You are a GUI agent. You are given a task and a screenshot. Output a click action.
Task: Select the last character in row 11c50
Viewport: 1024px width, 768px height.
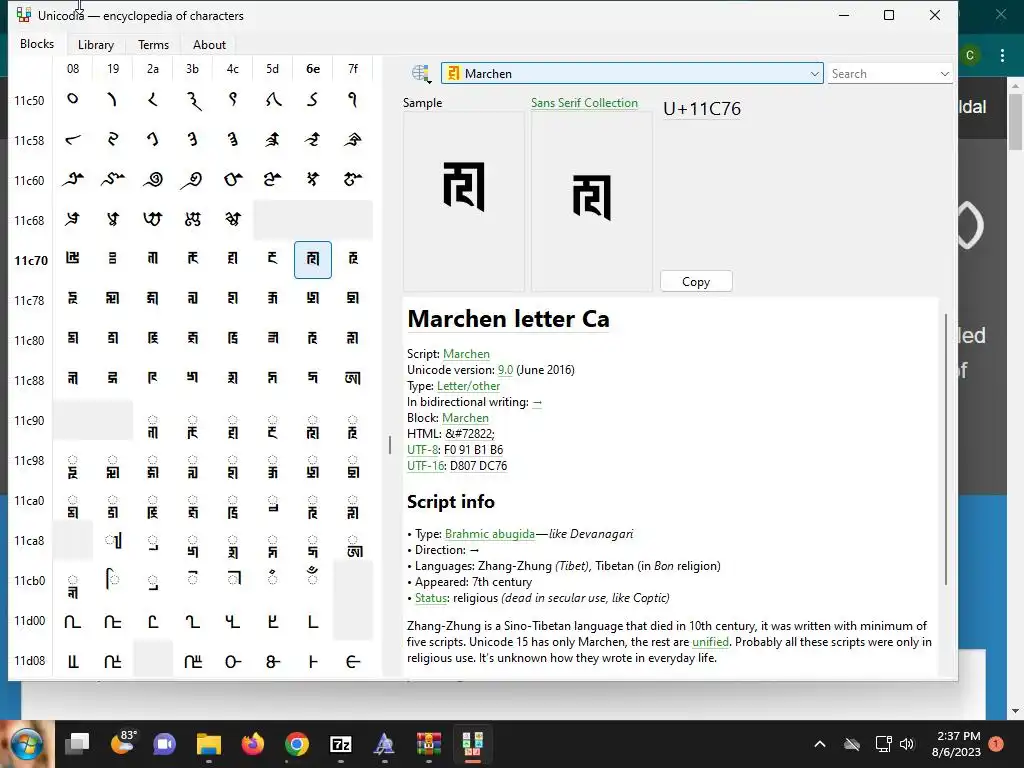tap(353, 99)
